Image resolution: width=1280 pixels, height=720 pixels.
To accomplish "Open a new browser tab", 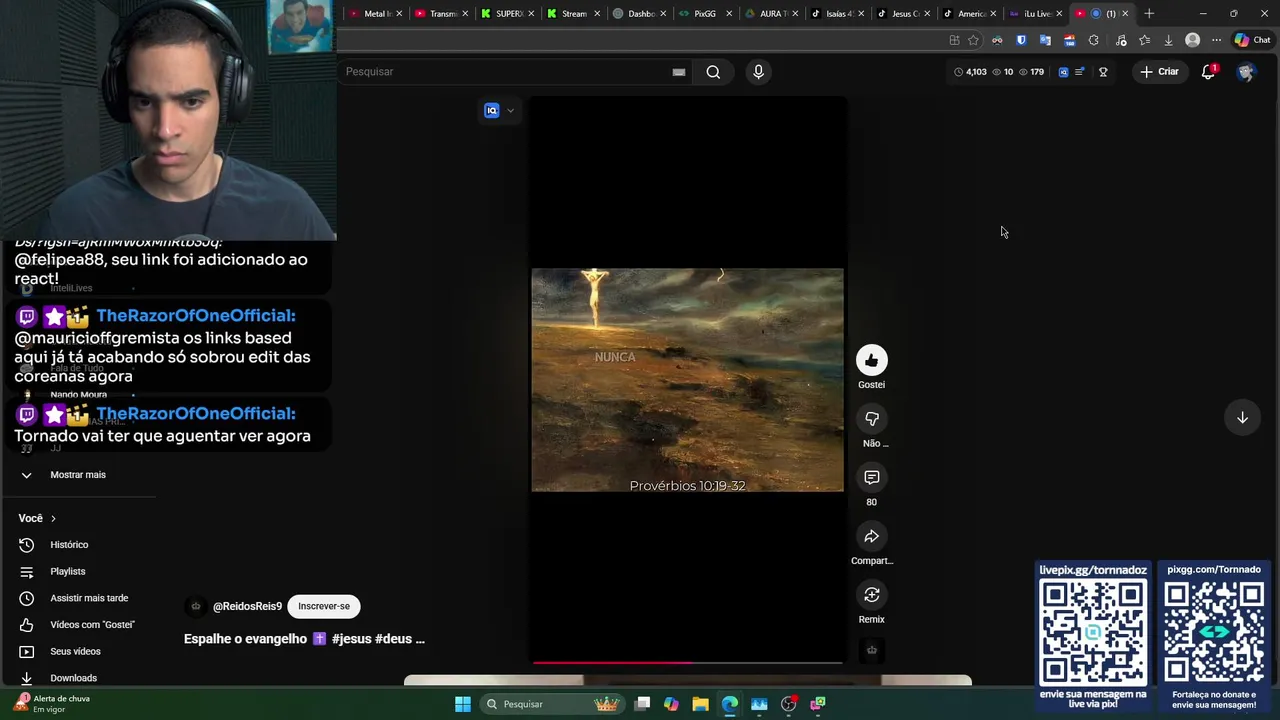I will pyautogui.click(x=1149, y=14).
